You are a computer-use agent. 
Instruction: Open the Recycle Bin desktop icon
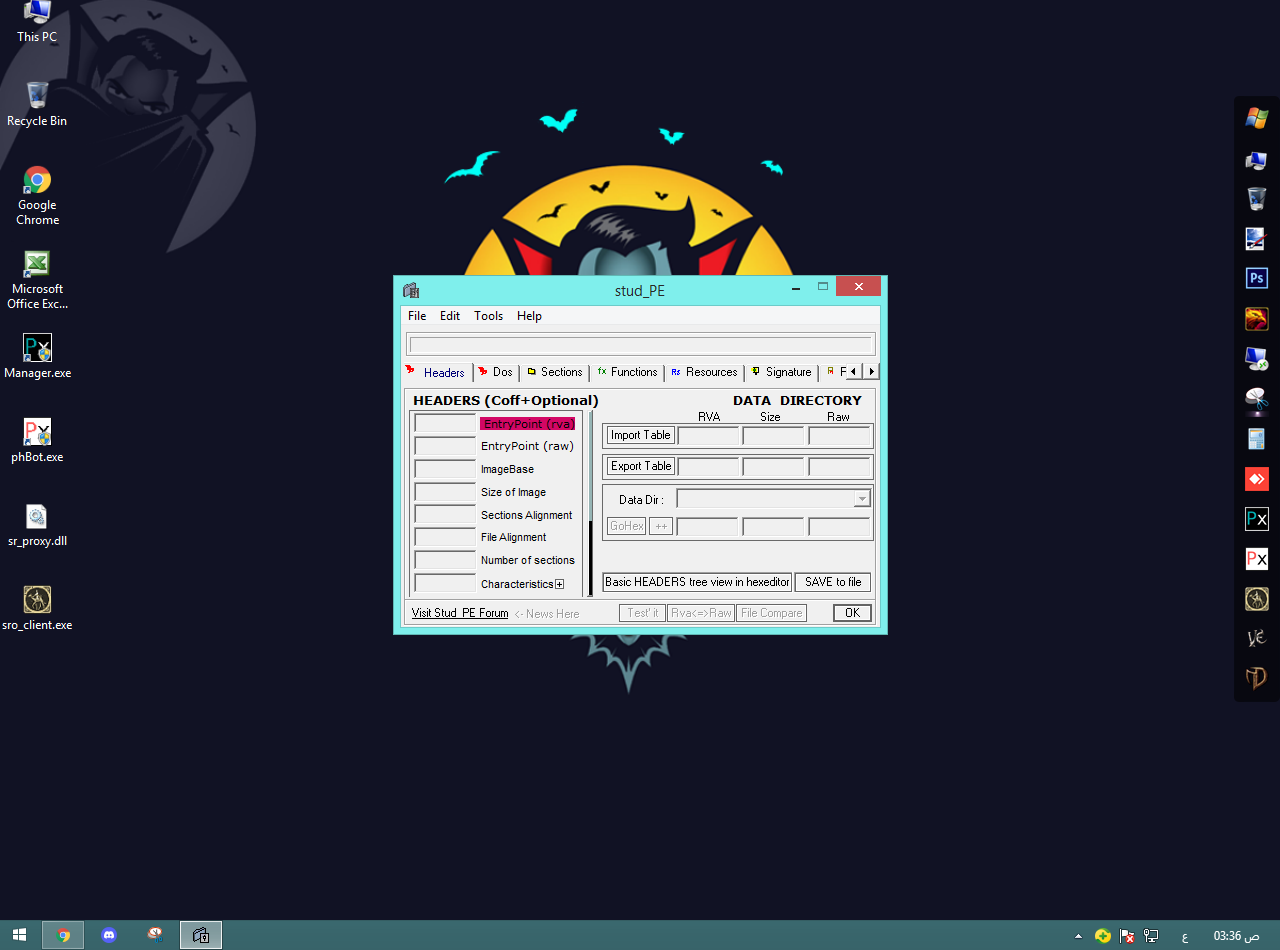tap(37, 105)
